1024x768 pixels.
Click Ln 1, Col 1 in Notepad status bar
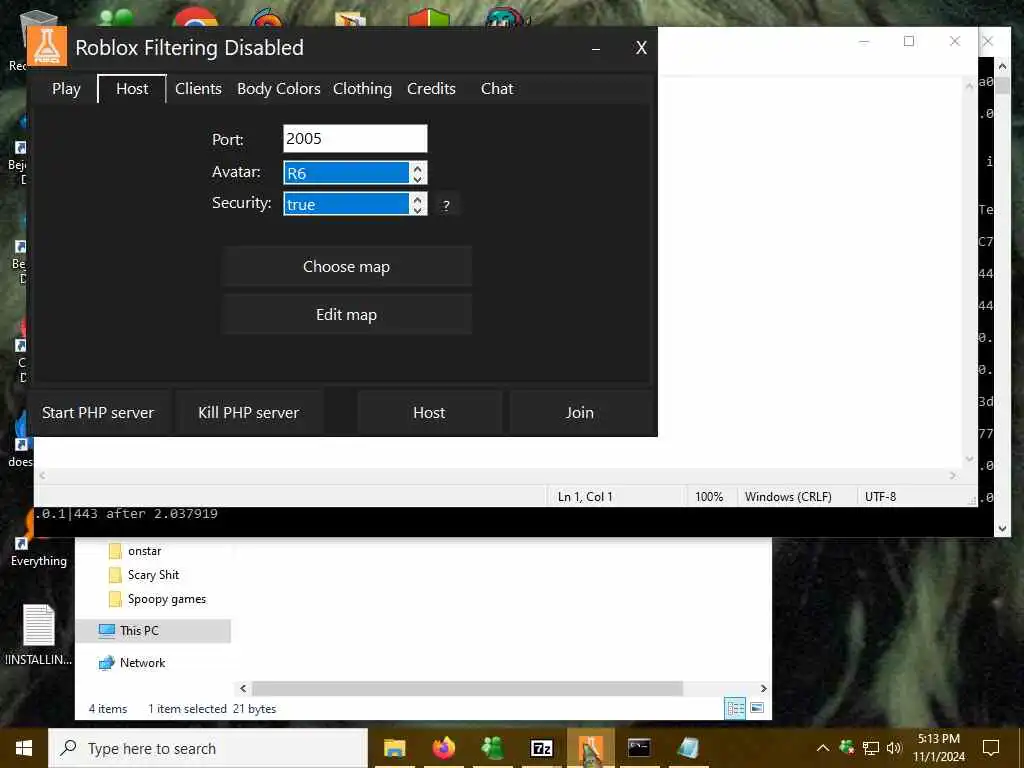point(585,497)
